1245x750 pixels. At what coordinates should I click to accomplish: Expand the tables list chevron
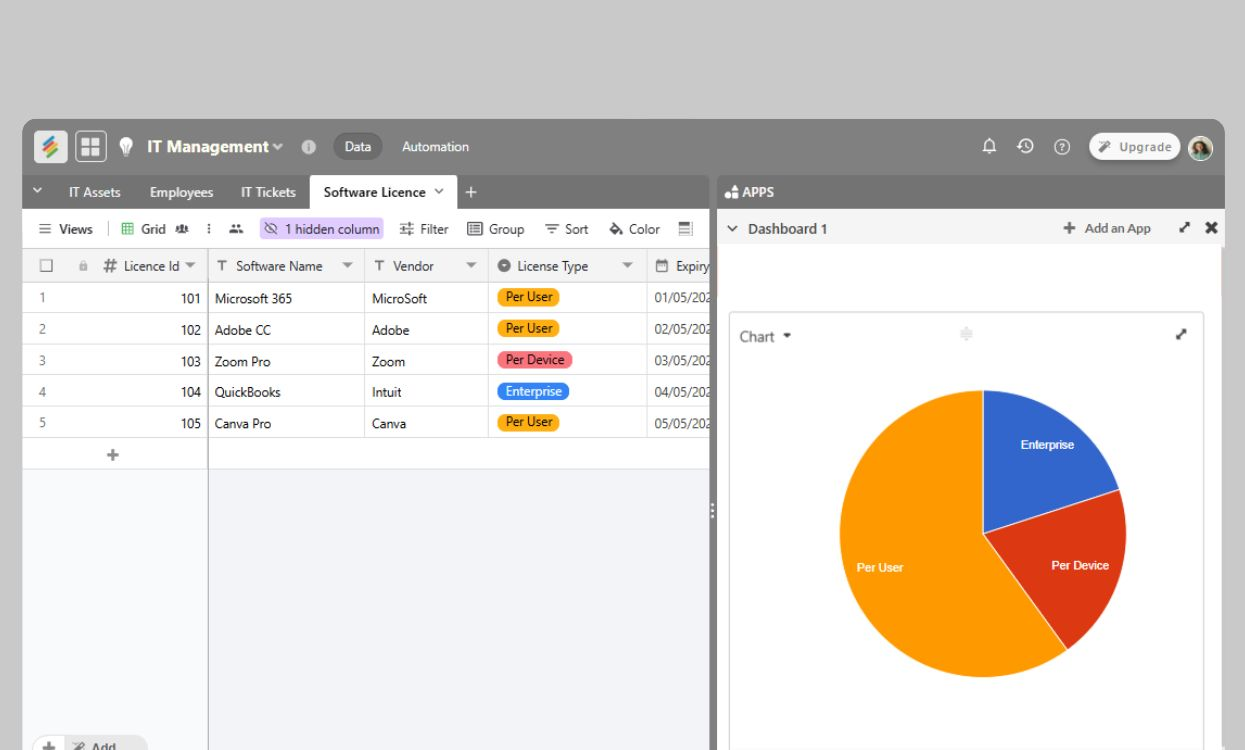pyautogui.click(x=37, y=191)
